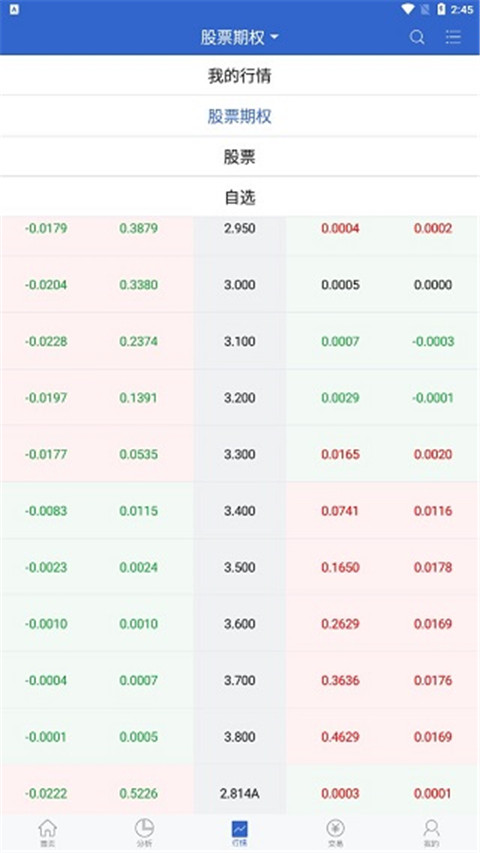Tap the battery status icon
This screenshot has height=853, width=480.
click(x=441, y=9)
